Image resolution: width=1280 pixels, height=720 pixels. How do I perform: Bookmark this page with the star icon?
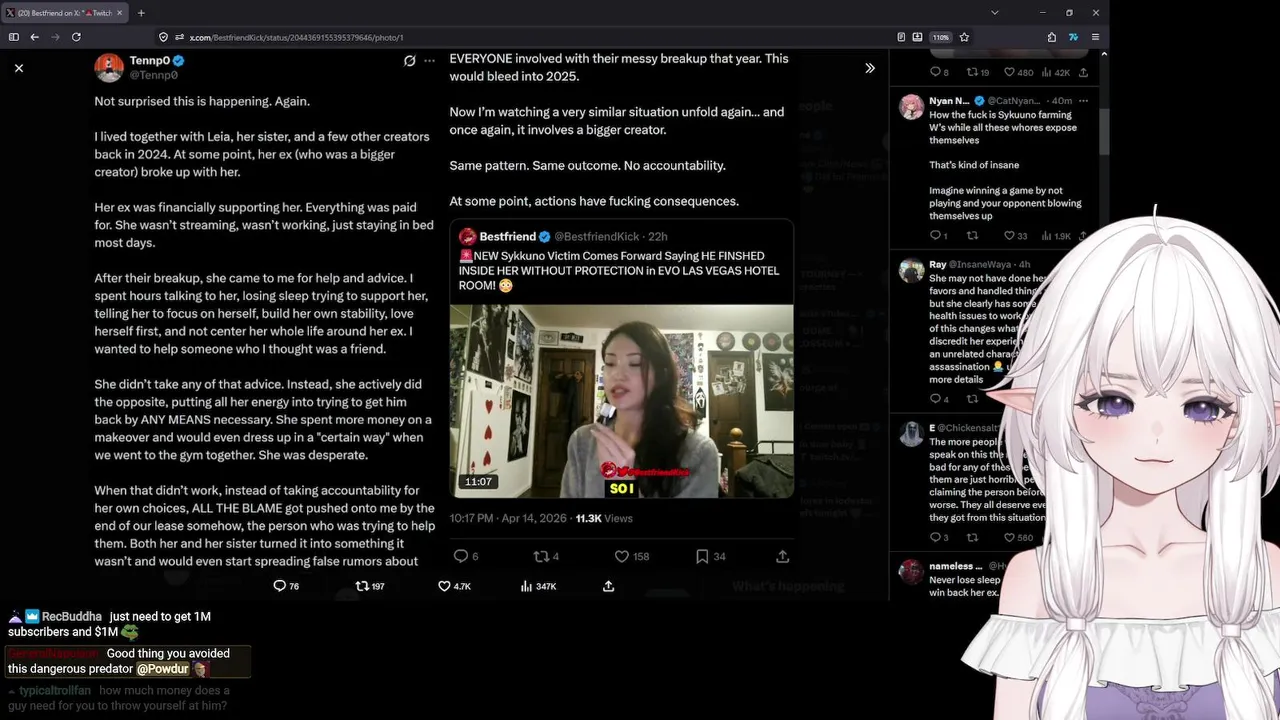(964, 37)
